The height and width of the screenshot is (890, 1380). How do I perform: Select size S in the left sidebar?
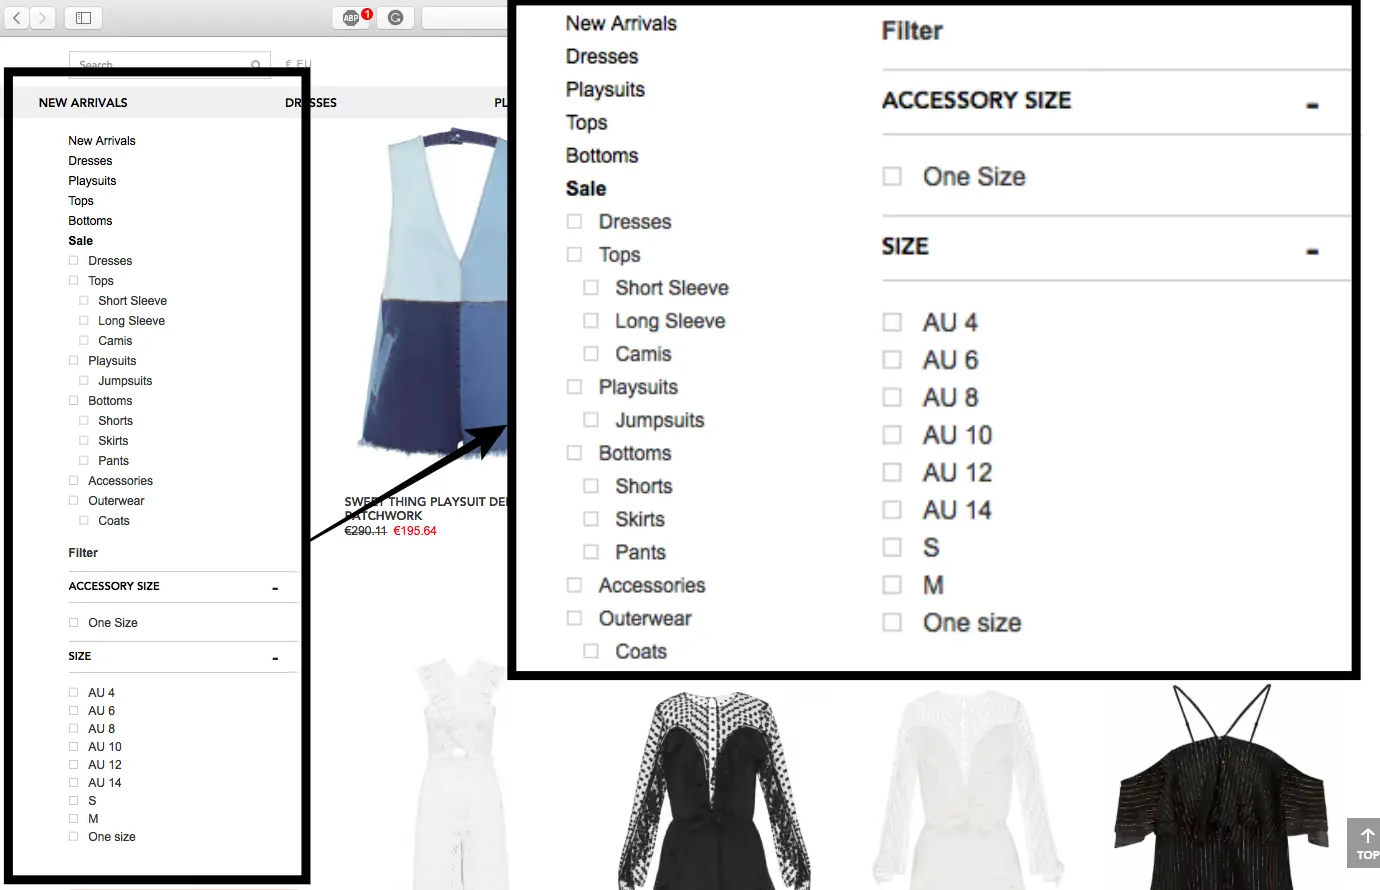pyautogui.click(x=73, y=801)
